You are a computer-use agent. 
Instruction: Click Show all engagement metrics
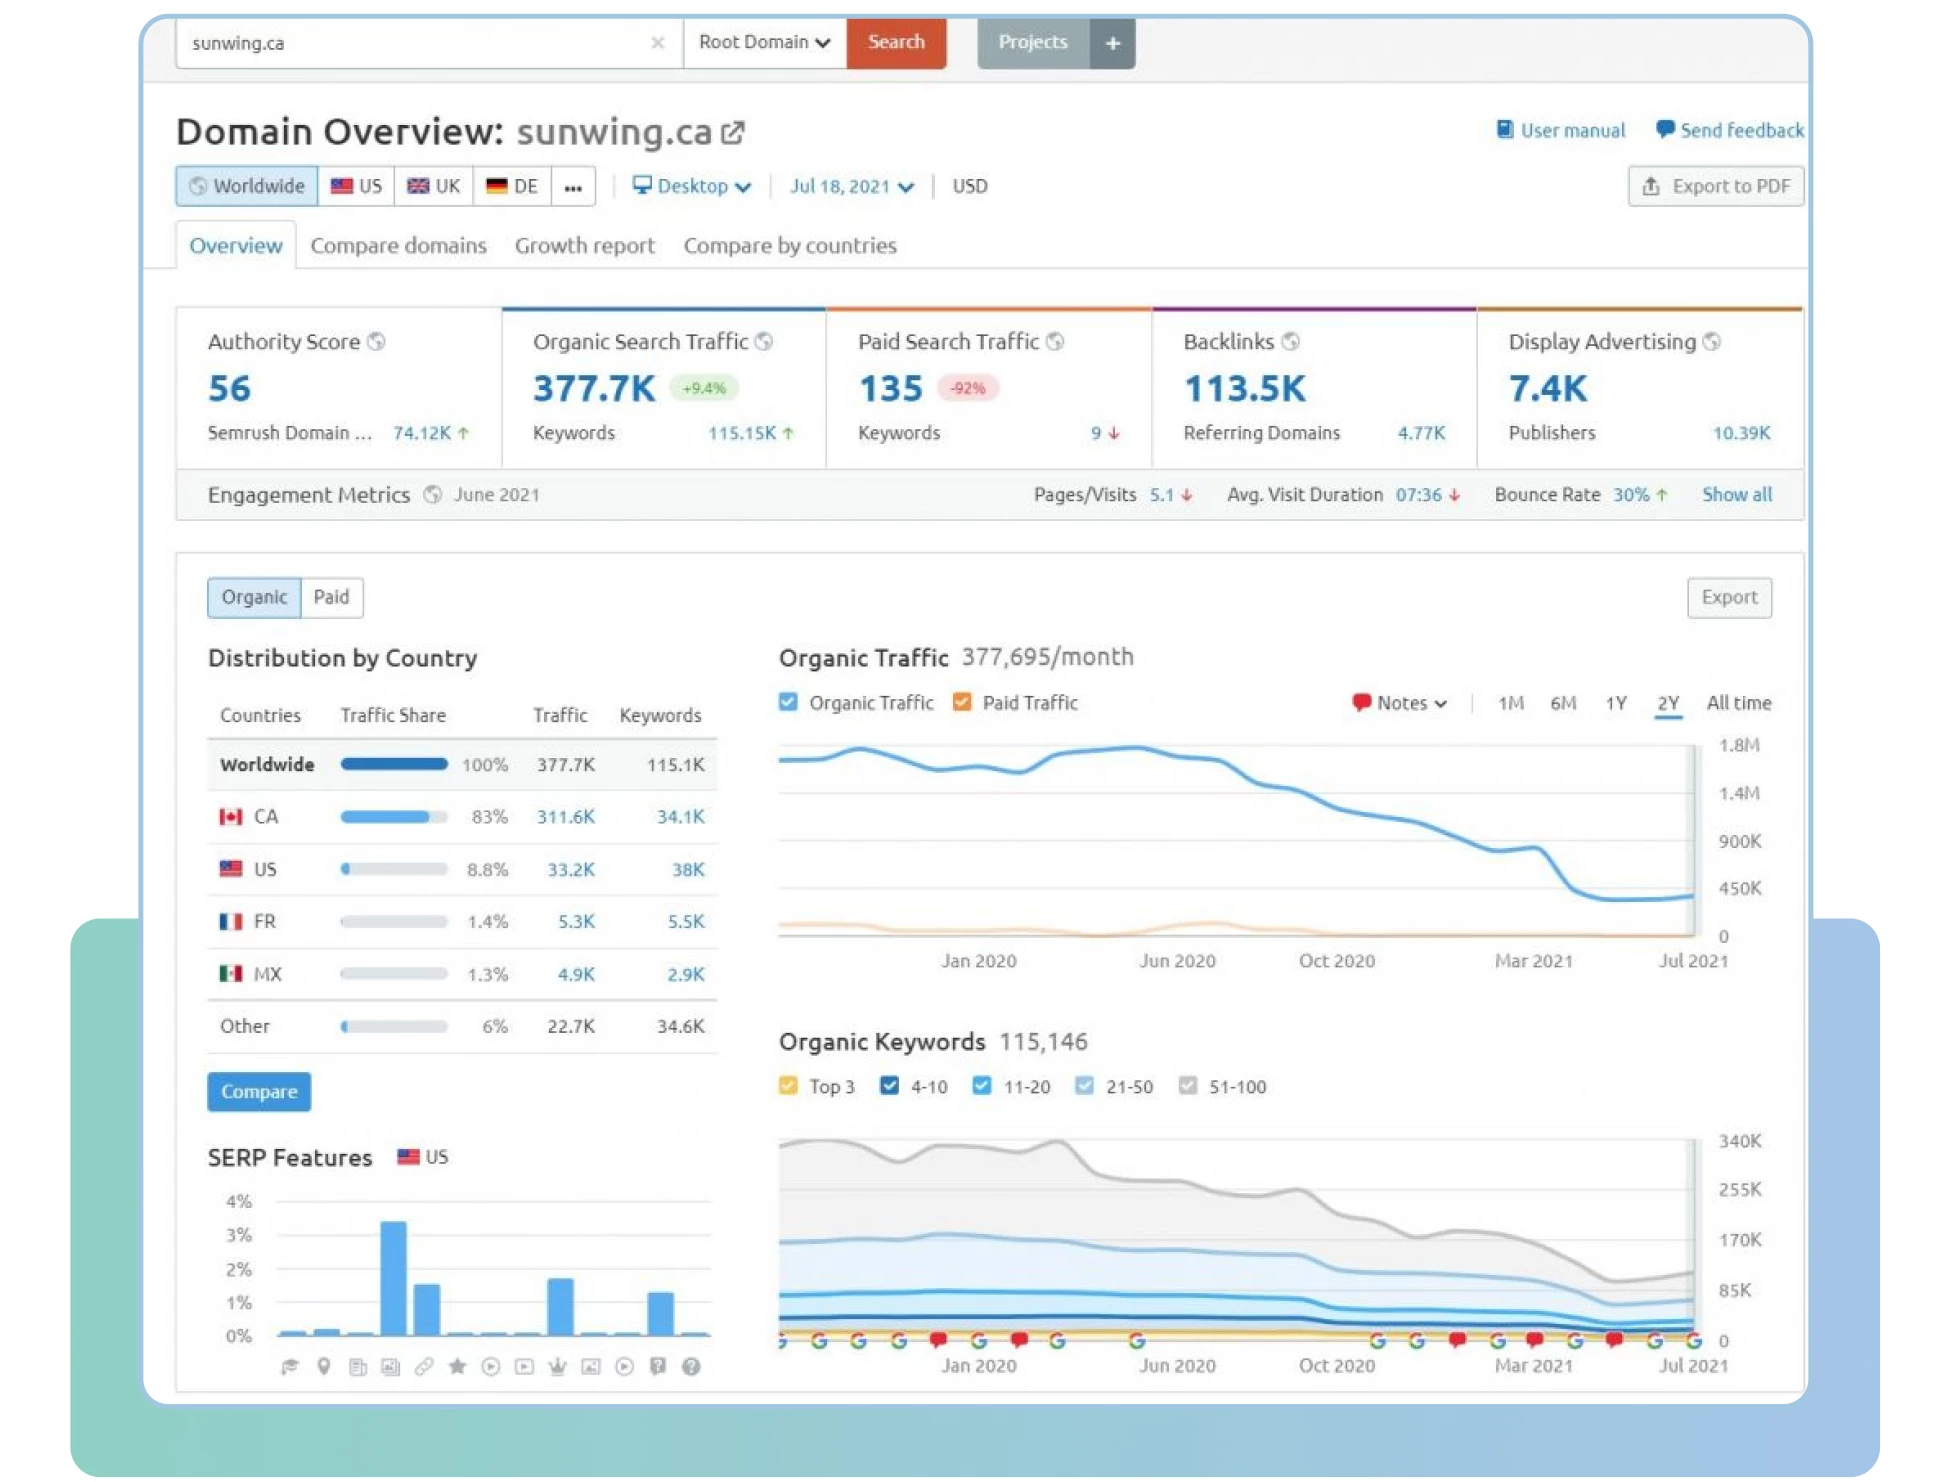[1737, 494]
